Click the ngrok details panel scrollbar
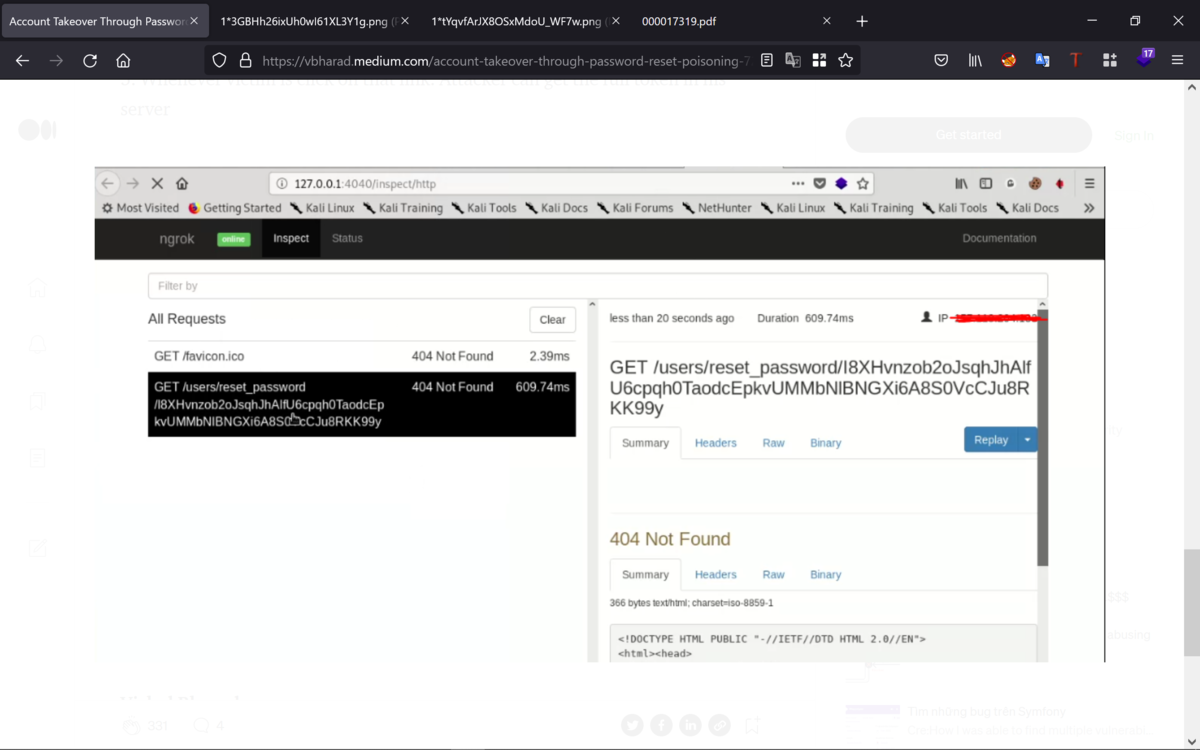 (1043, 437)
